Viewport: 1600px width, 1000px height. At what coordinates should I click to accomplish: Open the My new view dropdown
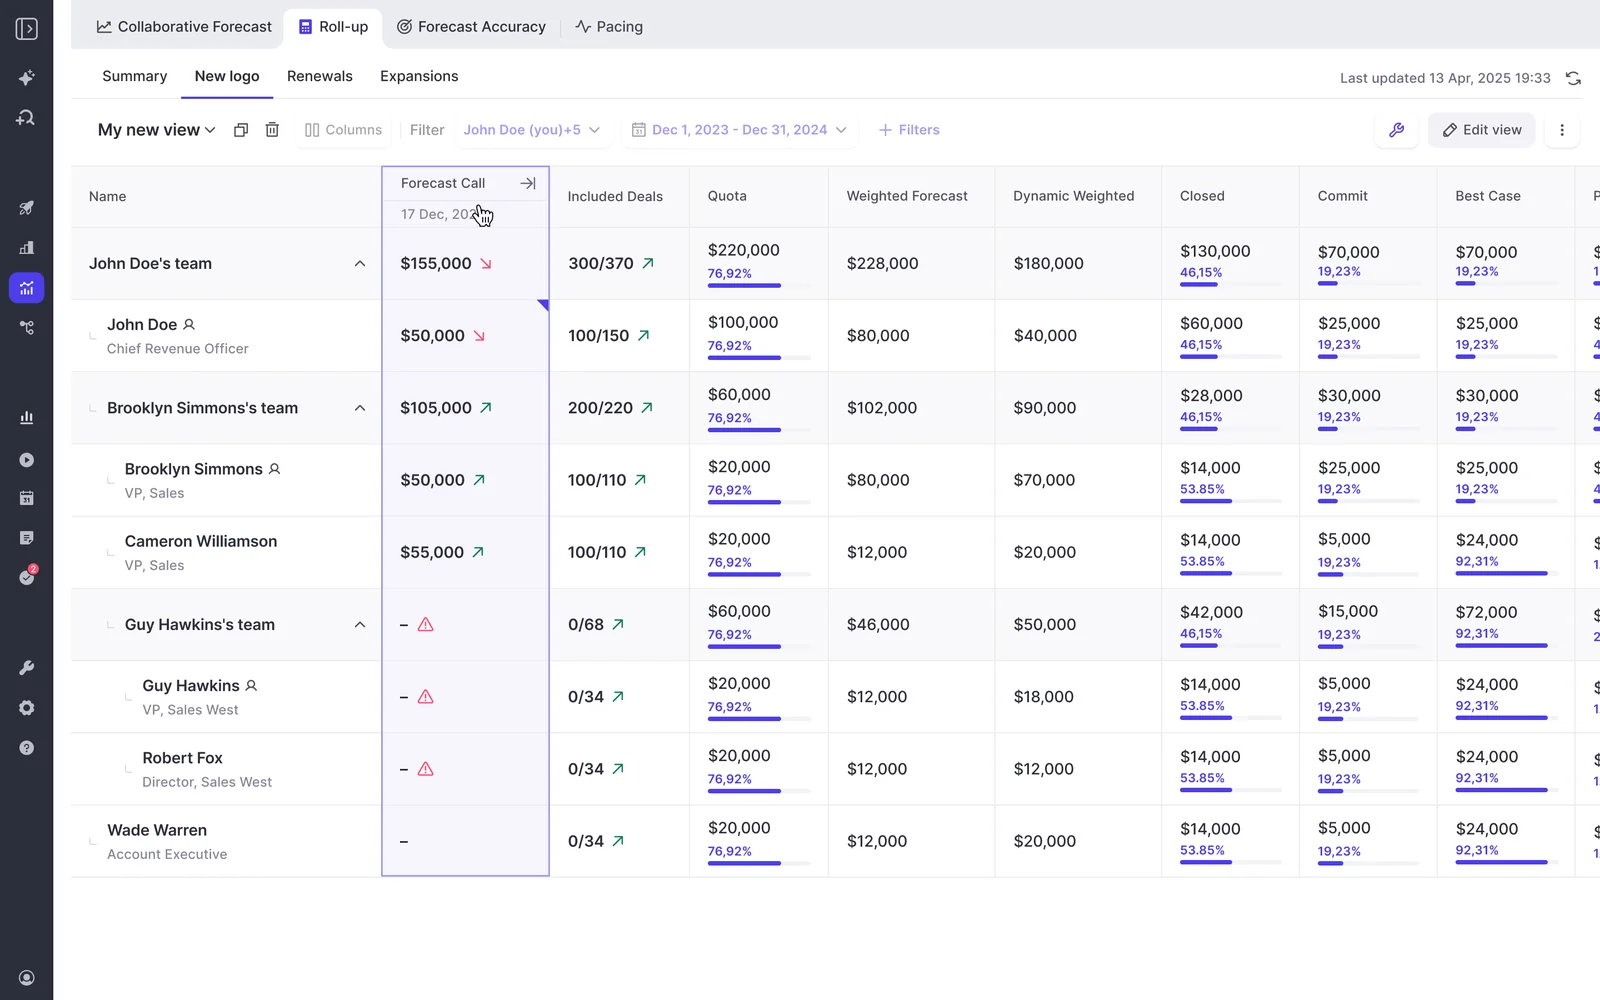coord(157,130)
